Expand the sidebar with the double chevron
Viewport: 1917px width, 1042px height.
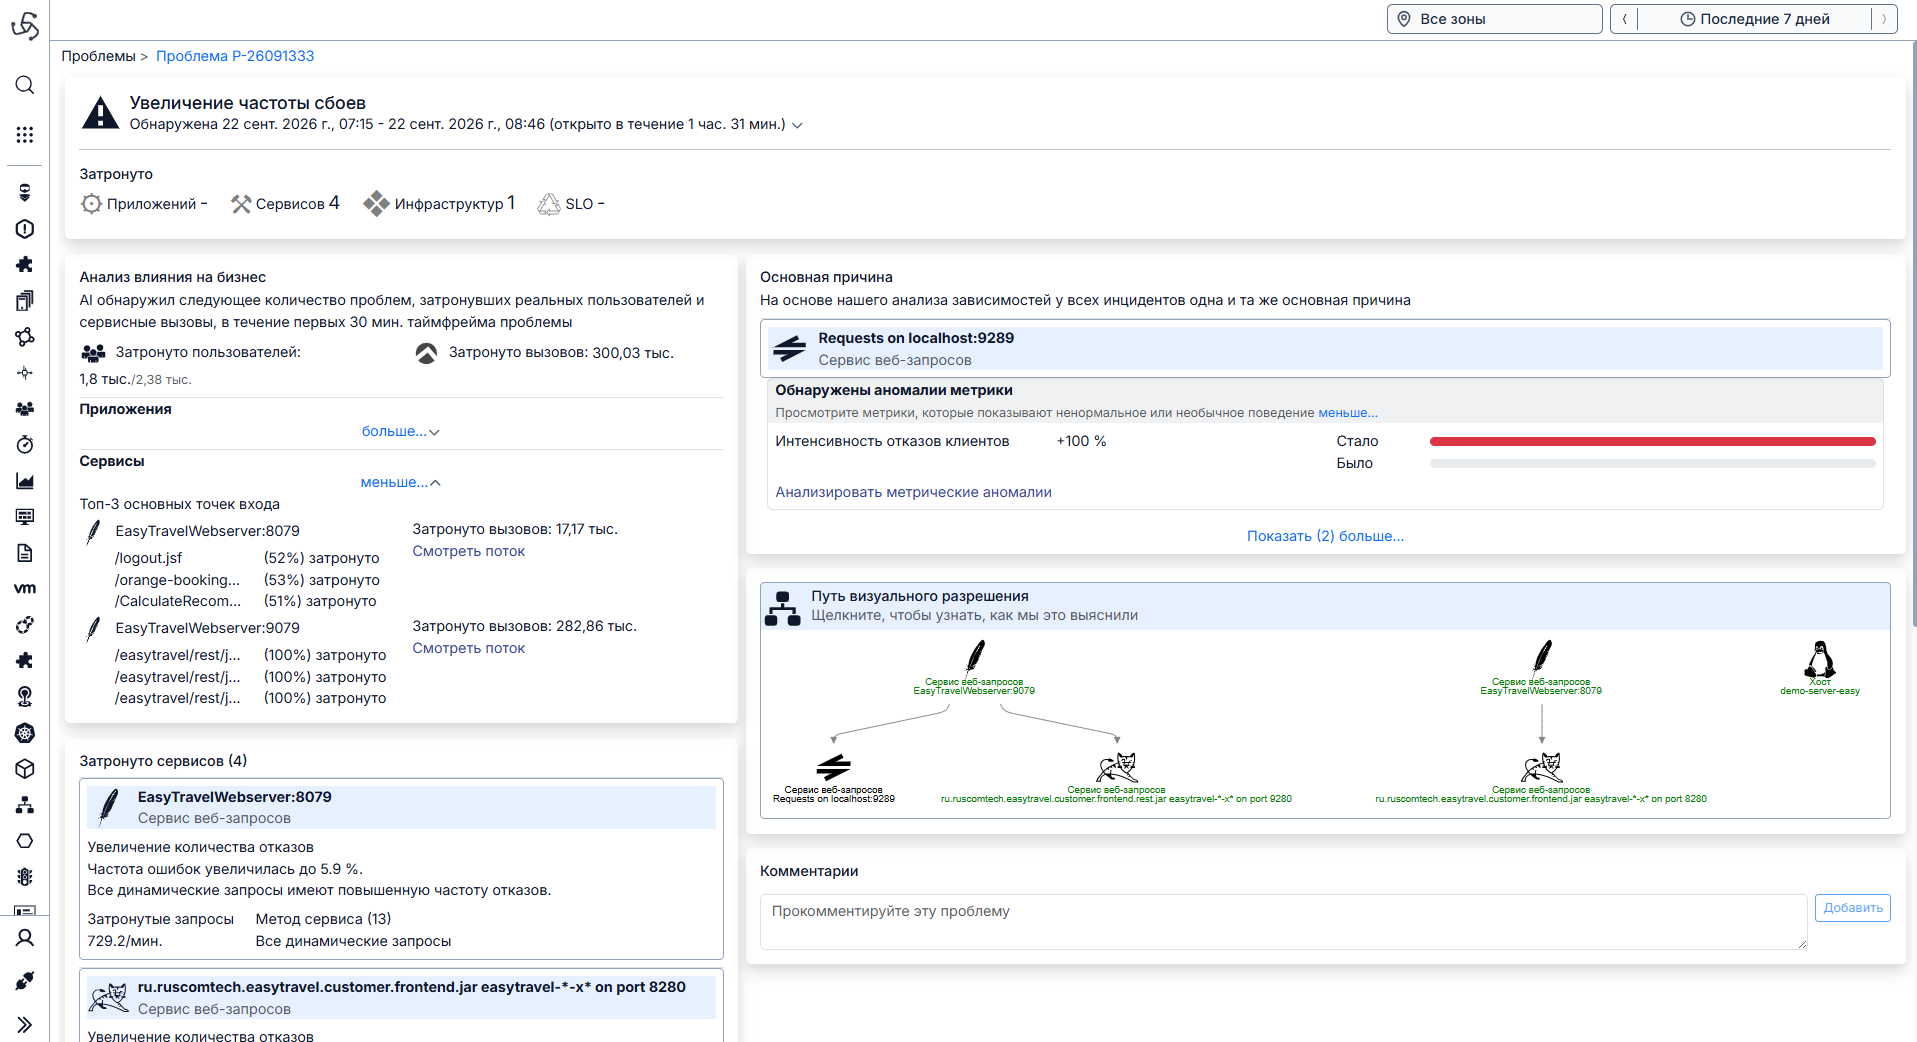click(25, 1025)
